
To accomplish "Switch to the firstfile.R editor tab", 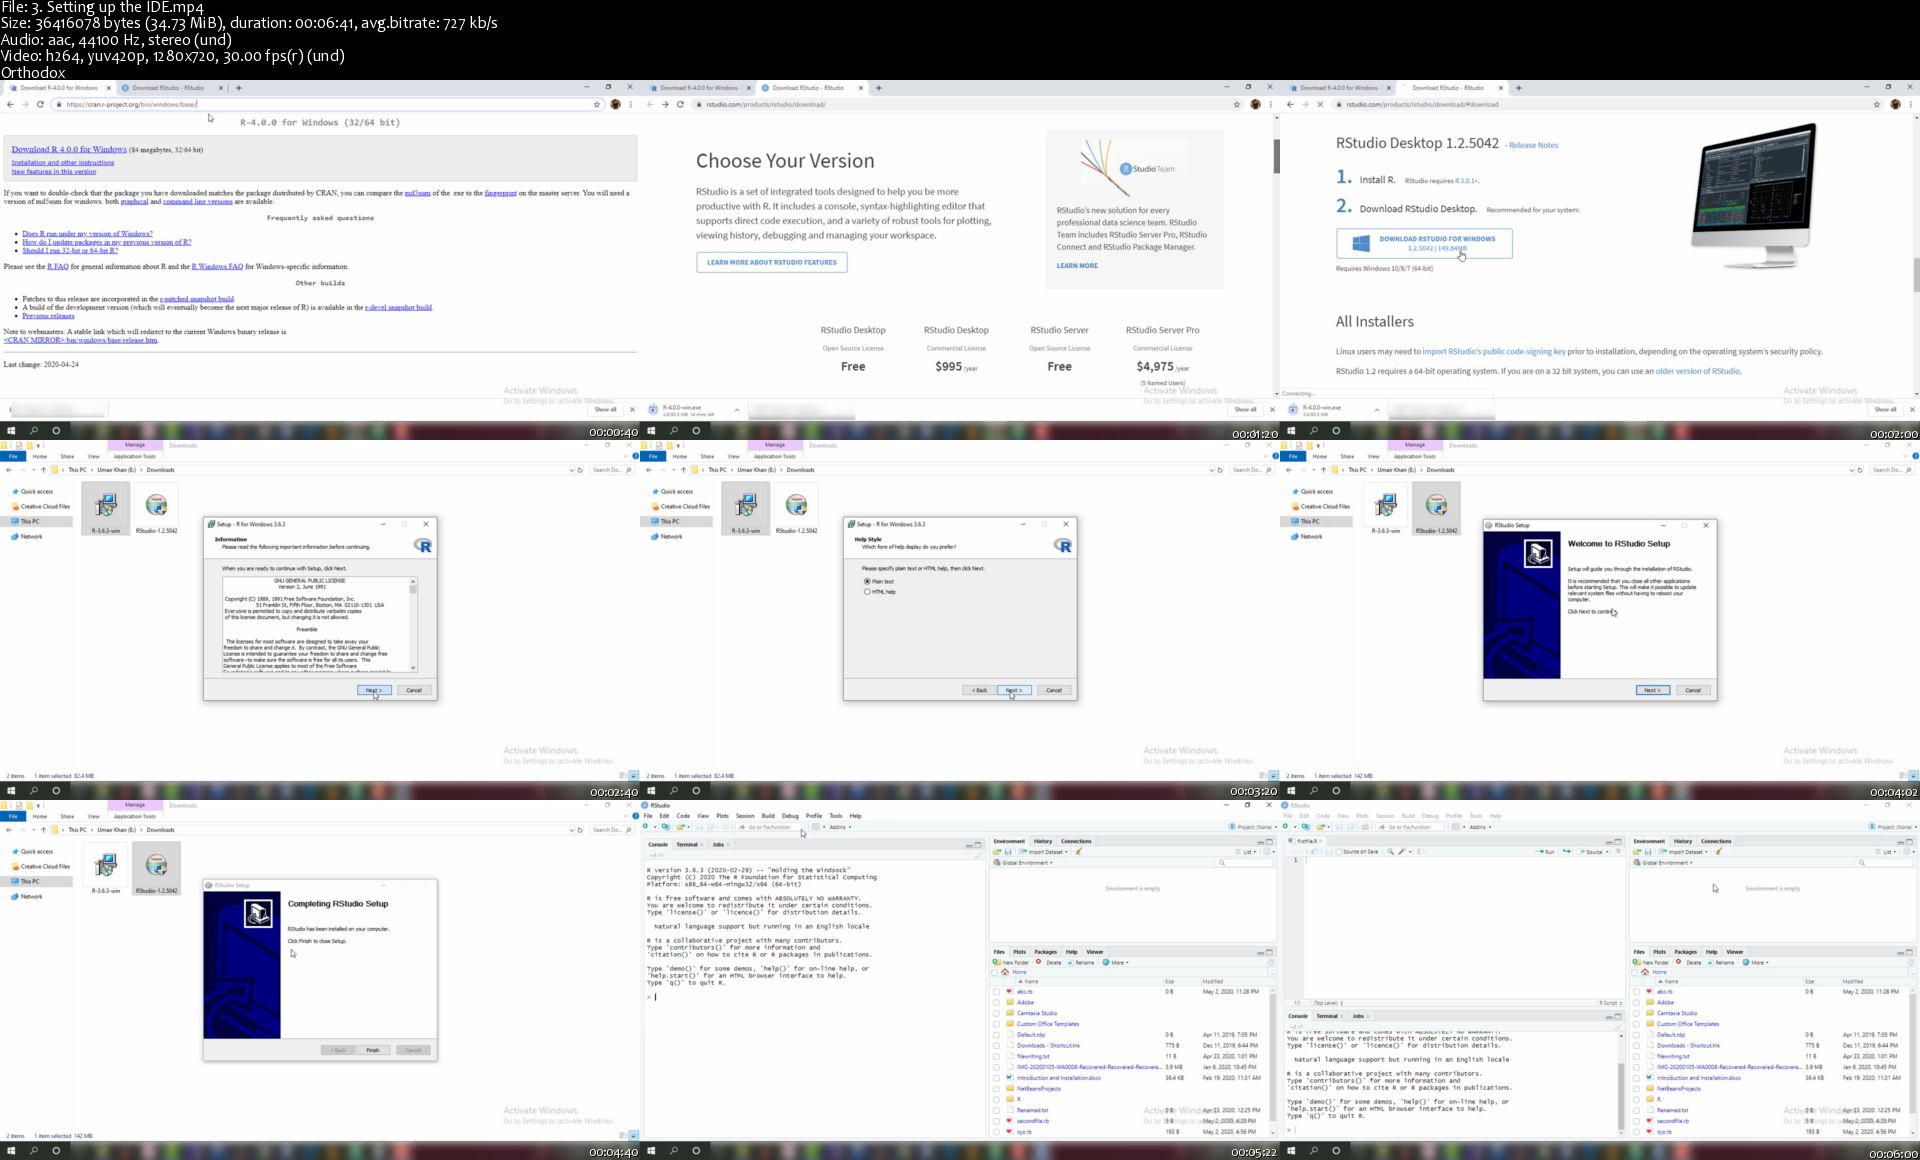I will [1307, 841].
